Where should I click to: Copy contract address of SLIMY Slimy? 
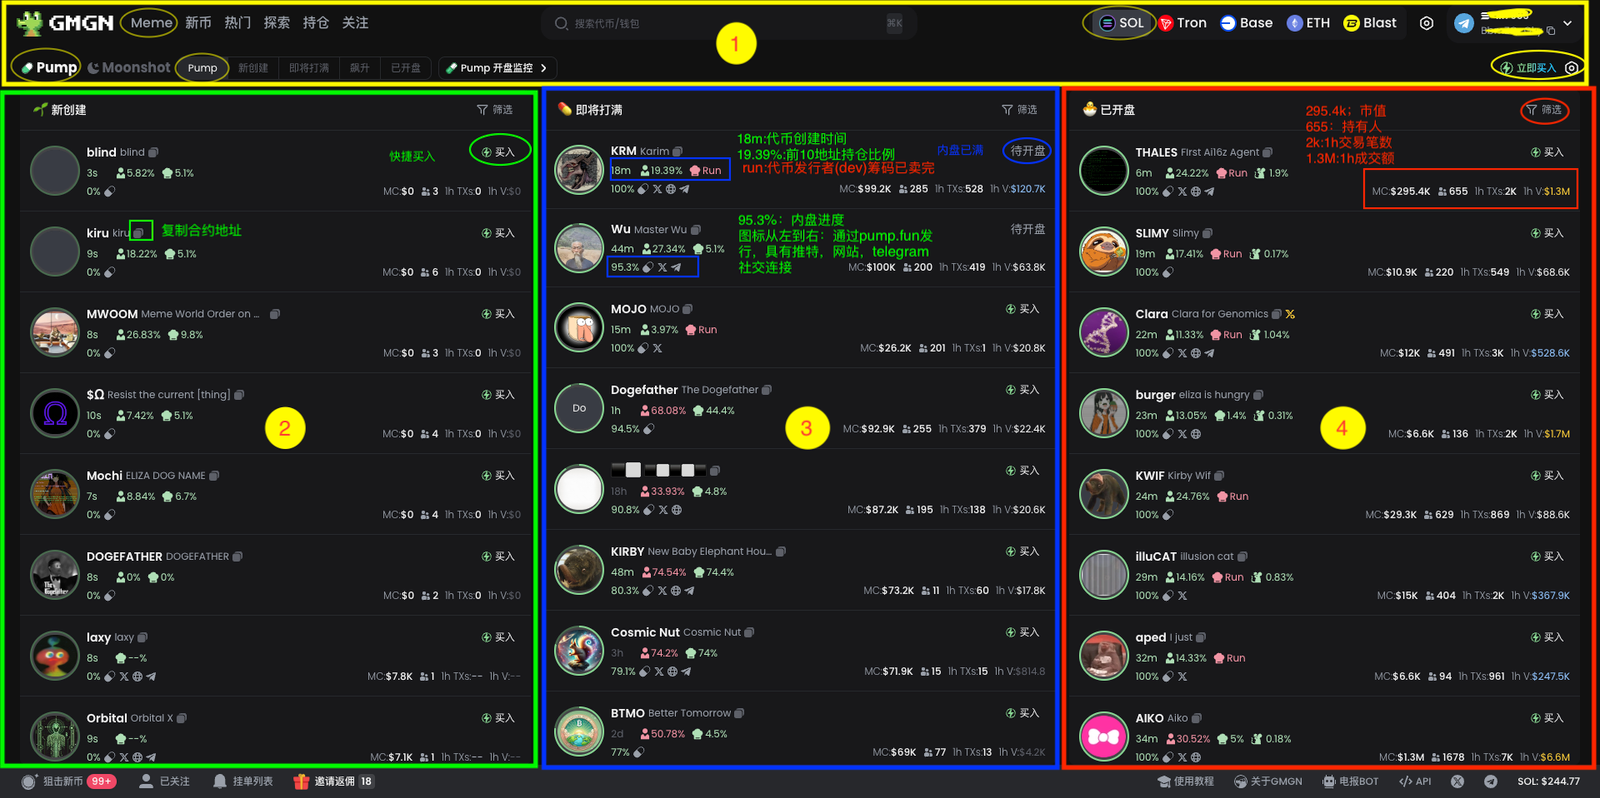1207,233
